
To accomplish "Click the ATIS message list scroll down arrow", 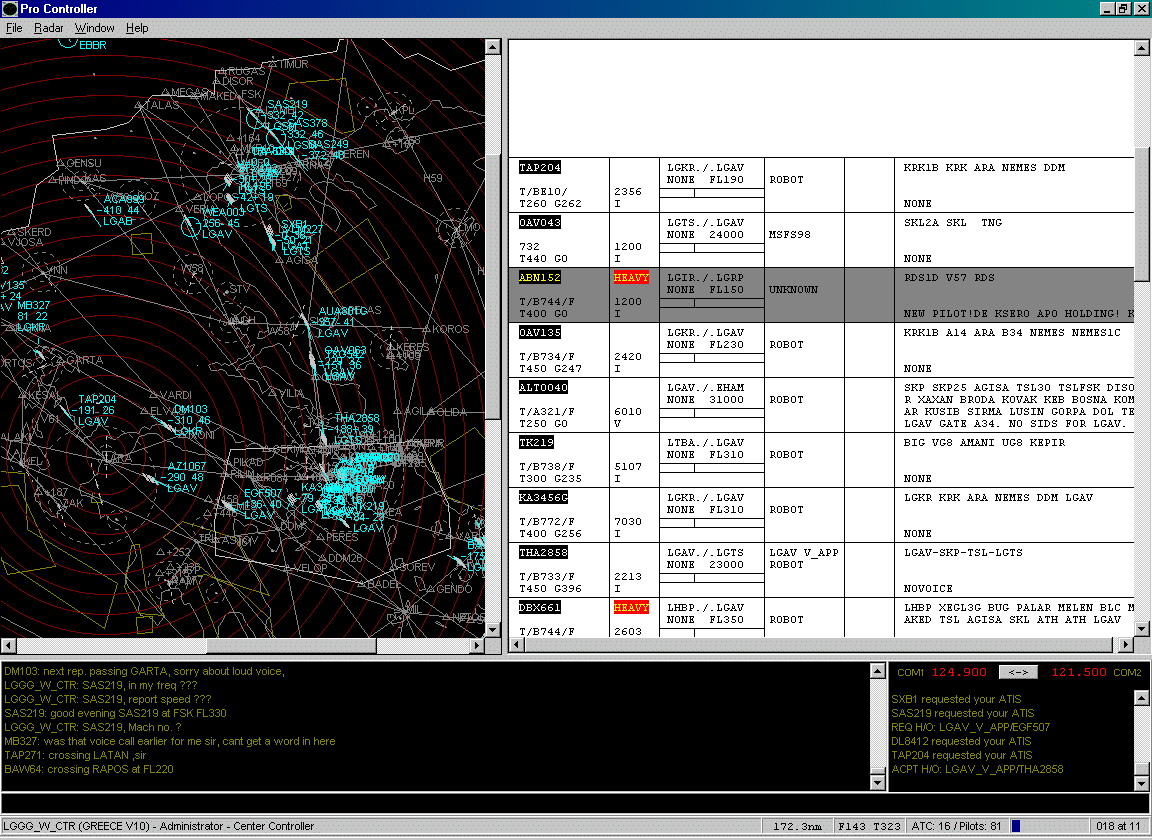I will [1142, 783].
